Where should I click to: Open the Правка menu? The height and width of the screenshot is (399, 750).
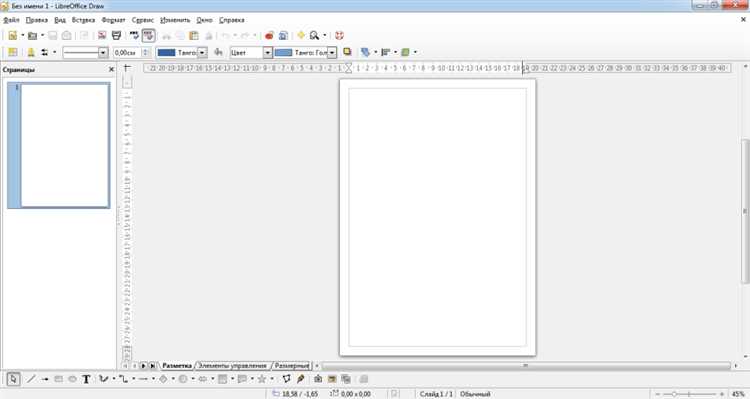tap(36, 20)
